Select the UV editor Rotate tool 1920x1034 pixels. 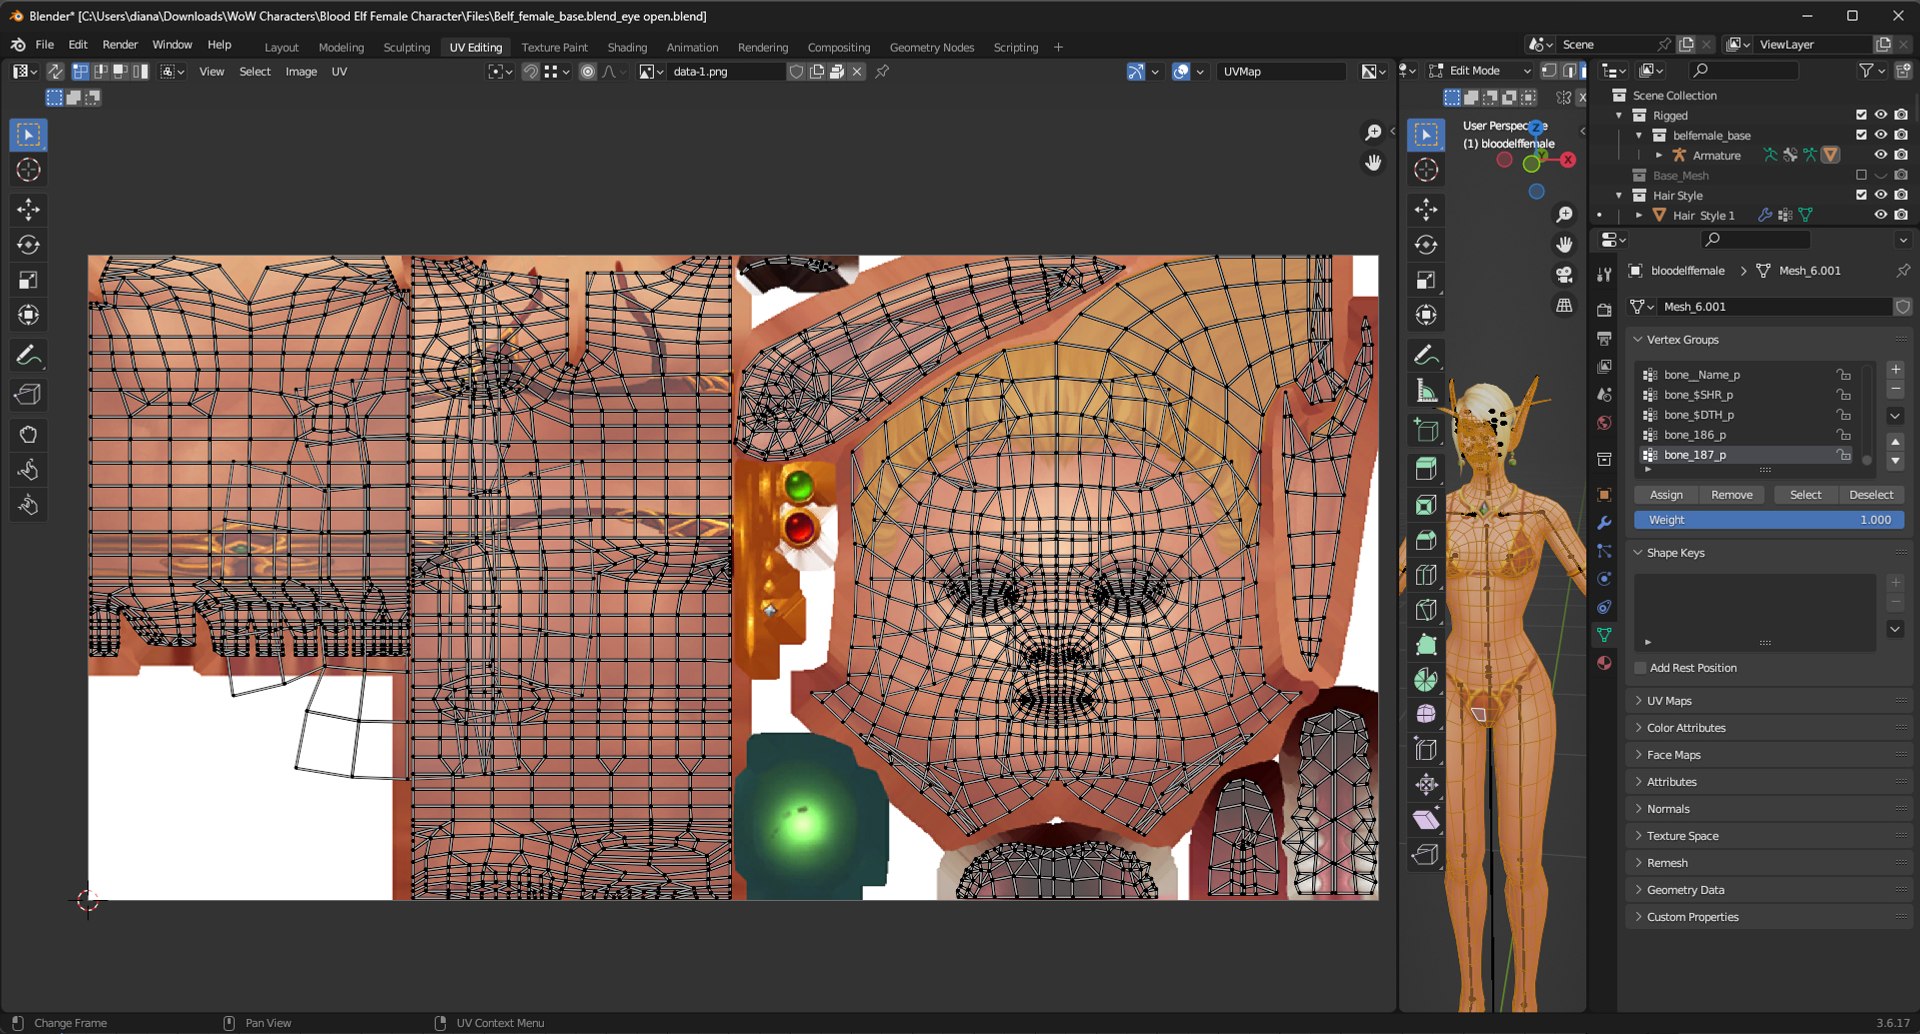click(28, 245)
